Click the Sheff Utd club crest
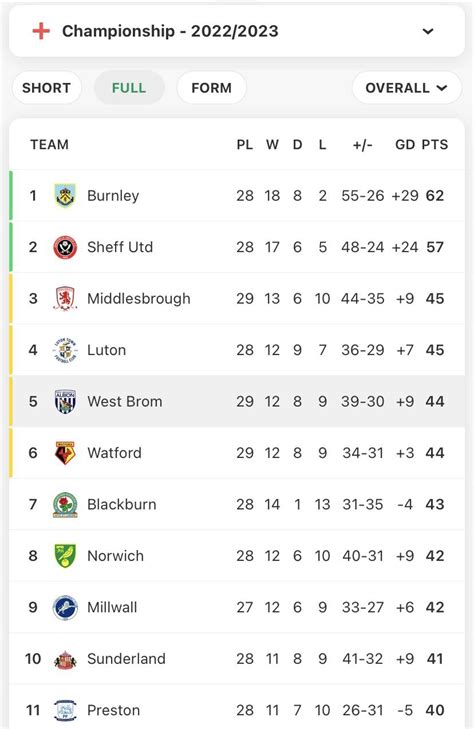The height and width of the screenshot is (729, 474). [x=65, y=247]
